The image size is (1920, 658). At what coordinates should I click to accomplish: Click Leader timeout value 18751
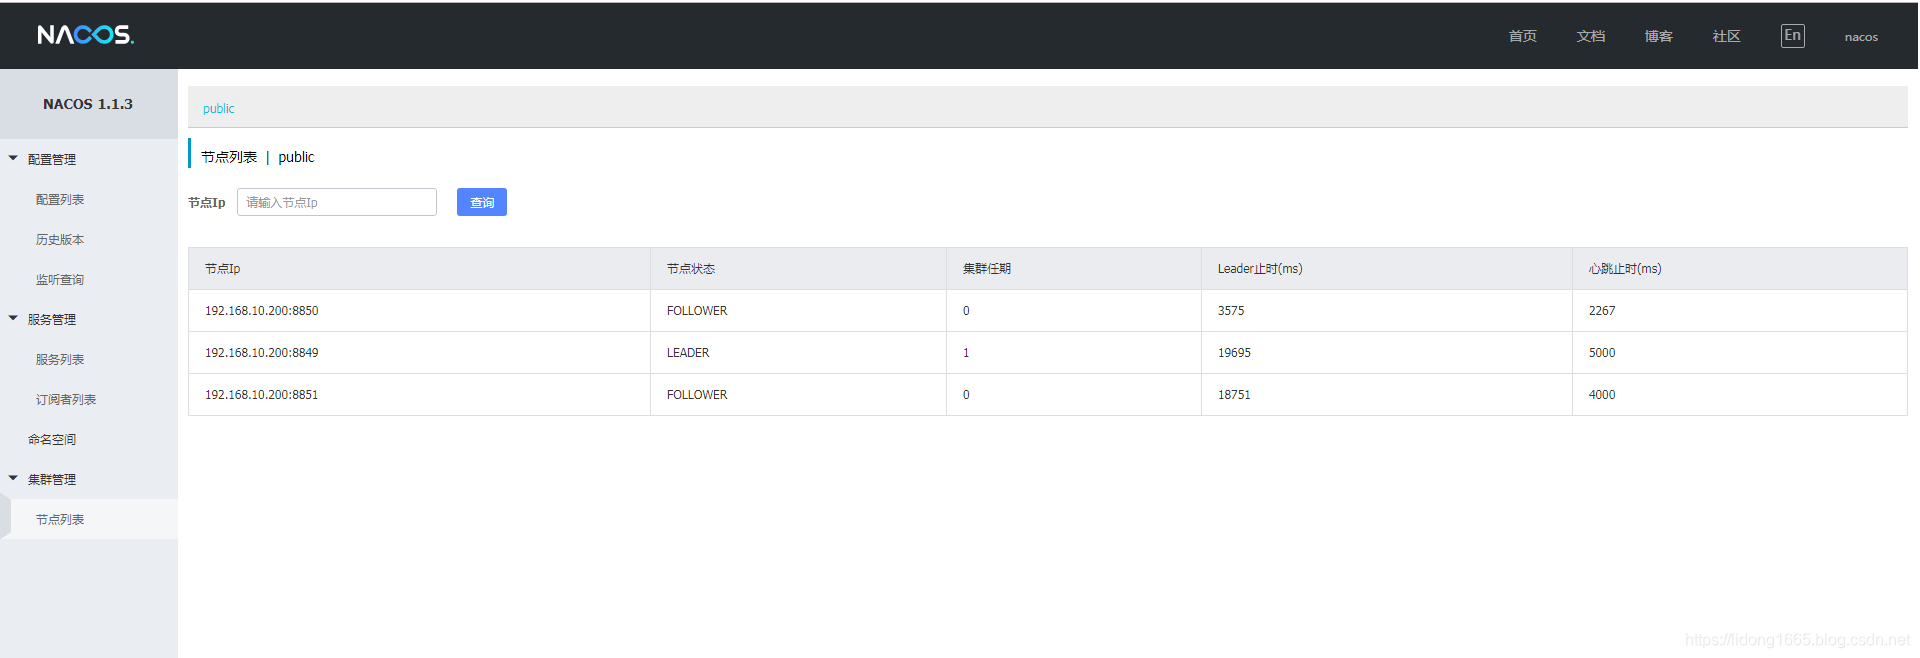coord(1234,395)
